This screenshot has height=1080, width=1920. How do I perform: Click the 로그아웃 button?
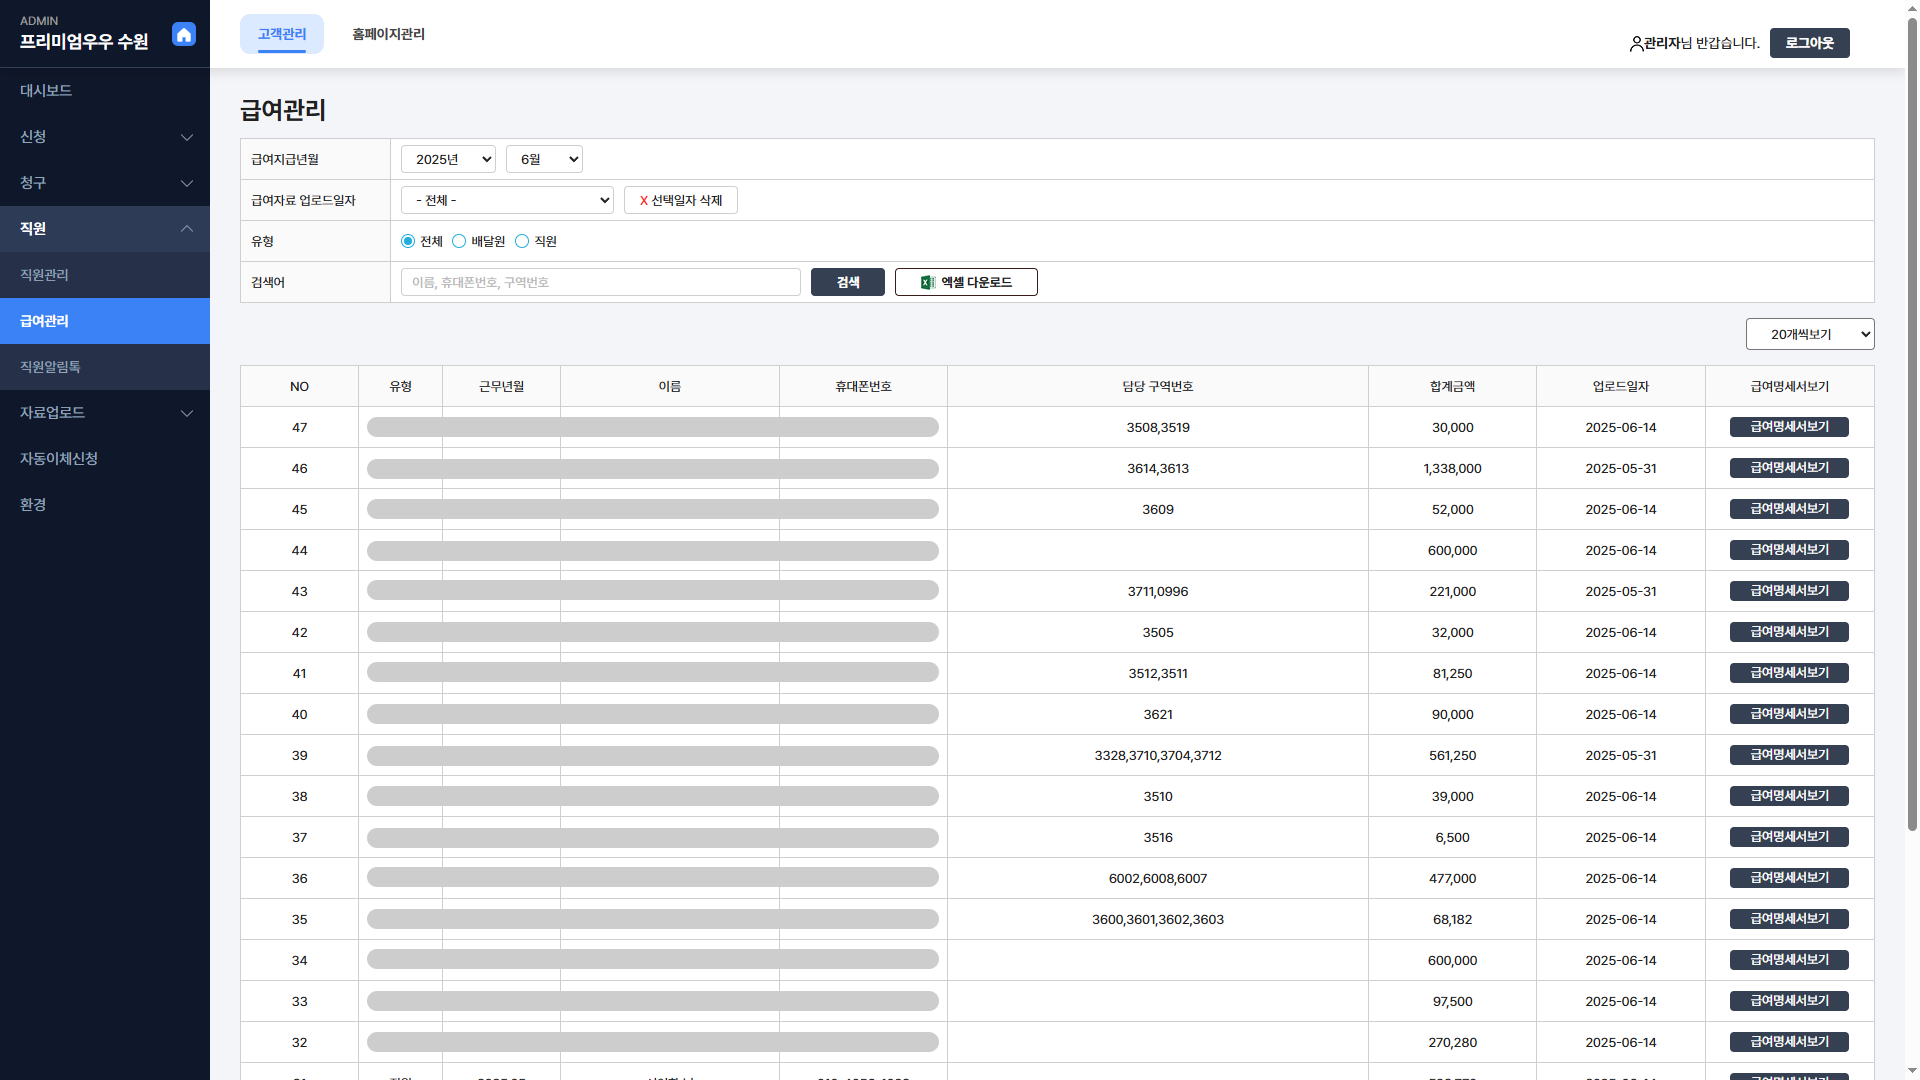coord(1809,43)
